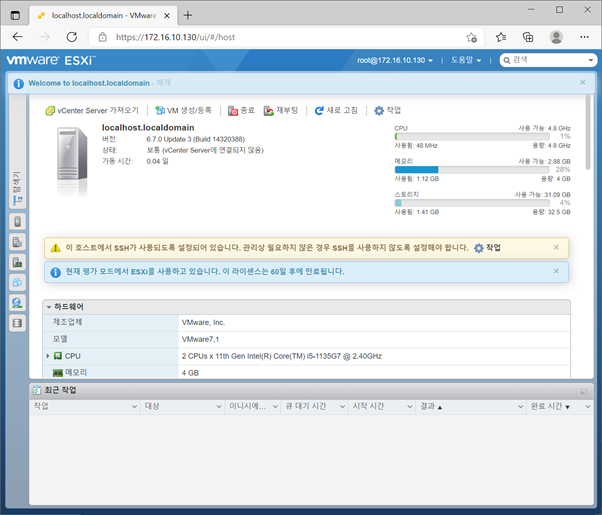Screen dimensions: 602x515
Task: Open the search box dropdown arrow
Action: 590,60
